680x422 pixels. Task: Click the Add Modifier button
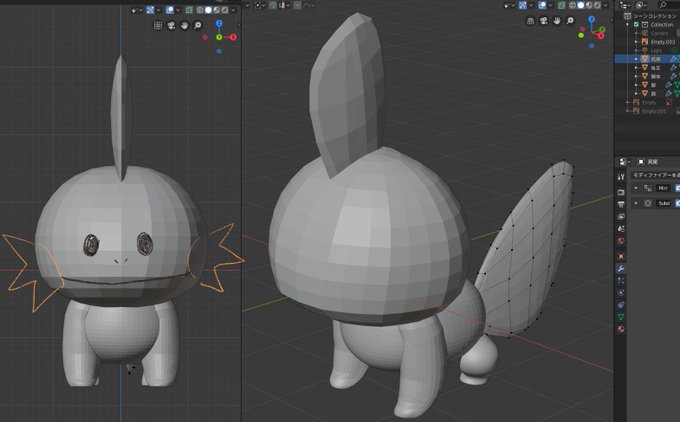pyautogui.click(x=655, y=175)
